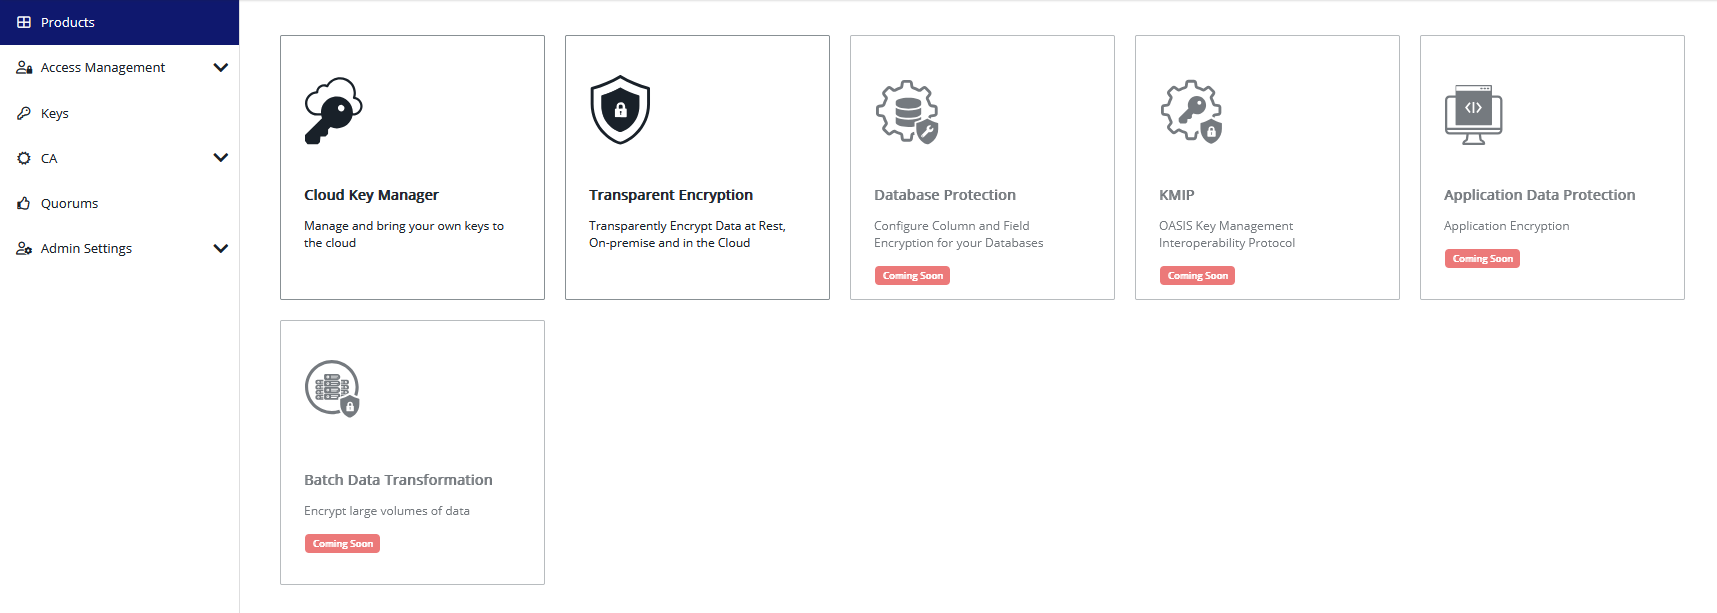Open the Products menu item
Viewport: 1717px width, 613px height.
coord(119,22)
